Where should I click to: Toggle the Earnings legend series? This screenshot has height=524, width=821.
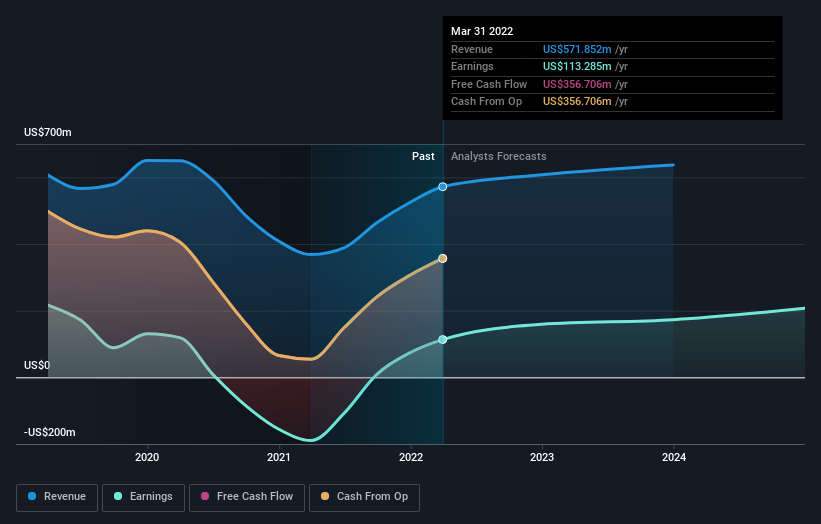coord(143,497)
